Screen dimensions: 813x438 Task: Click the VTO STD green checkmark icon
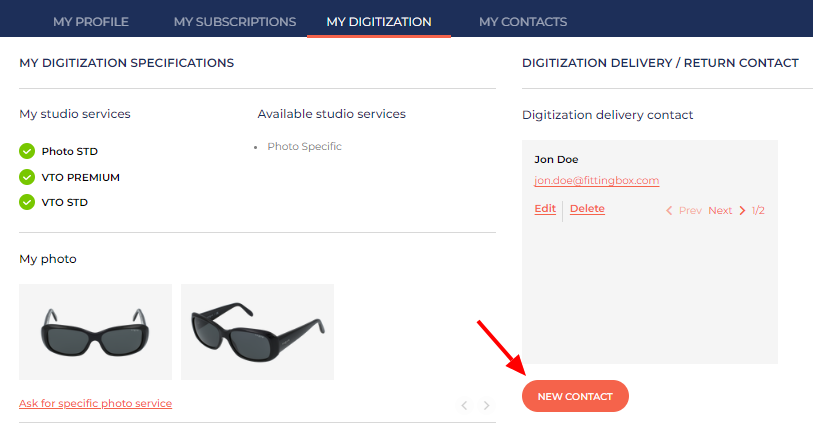pyautogui.click(x=27, y=202)
